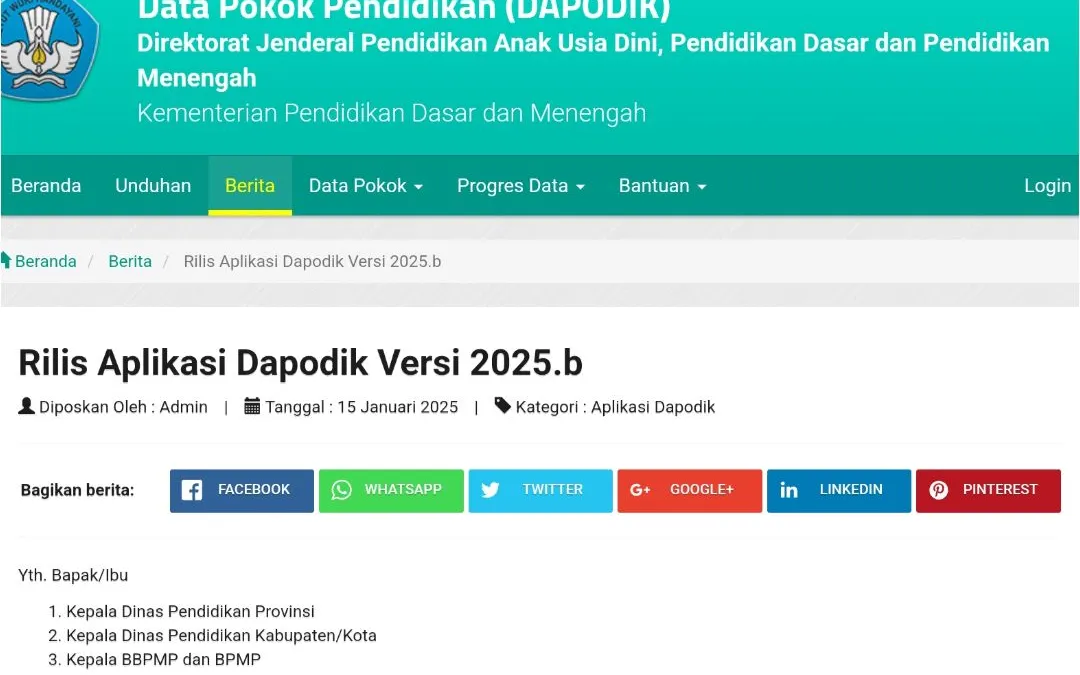
Task: Click 'Kepala BBPMP dan BPMP' list item
Action: point(163,660)
